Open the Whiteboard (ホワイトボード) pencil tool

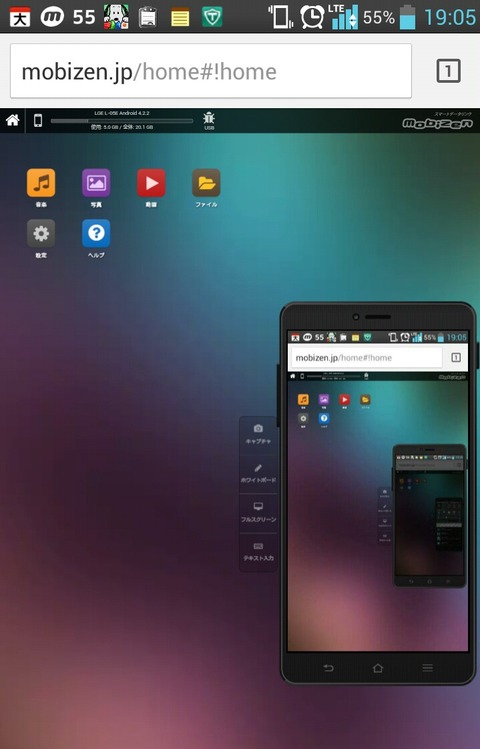pos(258,473)
